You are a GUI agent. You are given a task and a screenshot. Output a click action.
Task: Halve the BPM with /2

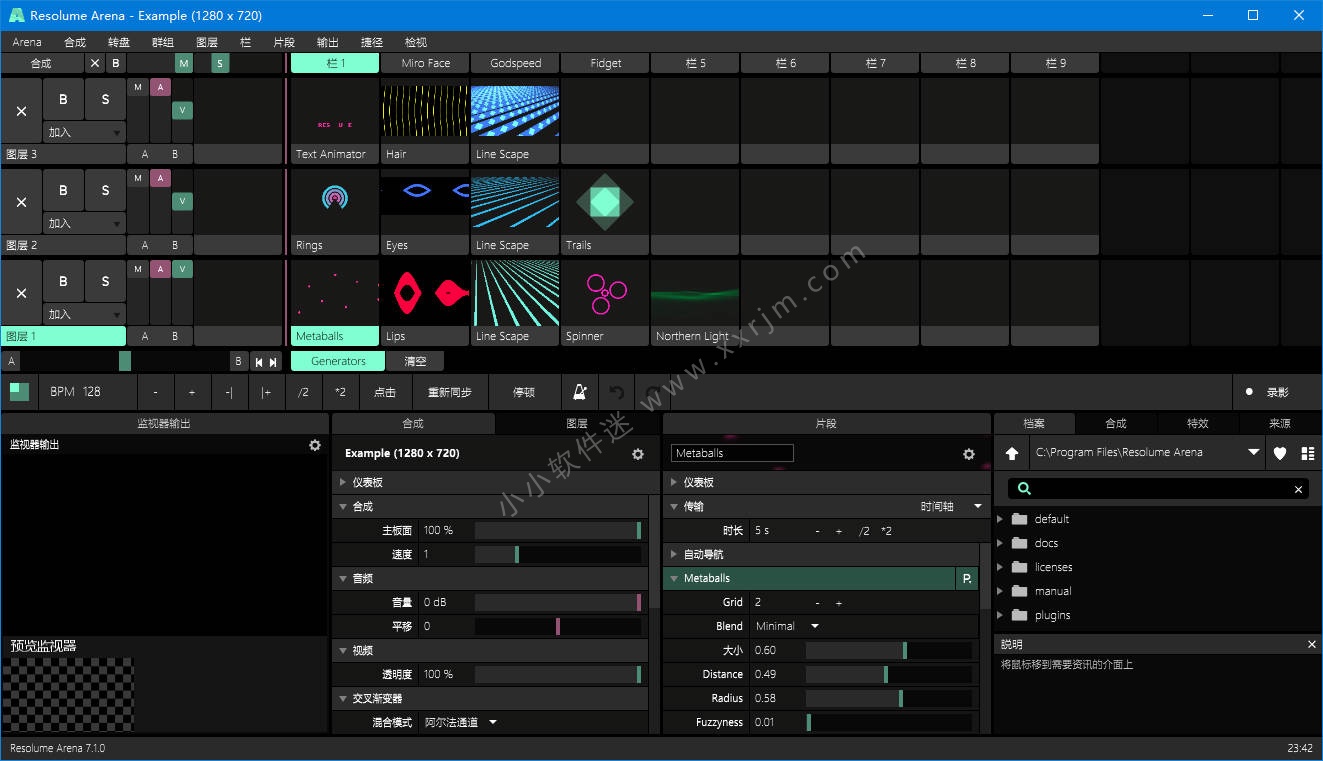tap(303, 392)
